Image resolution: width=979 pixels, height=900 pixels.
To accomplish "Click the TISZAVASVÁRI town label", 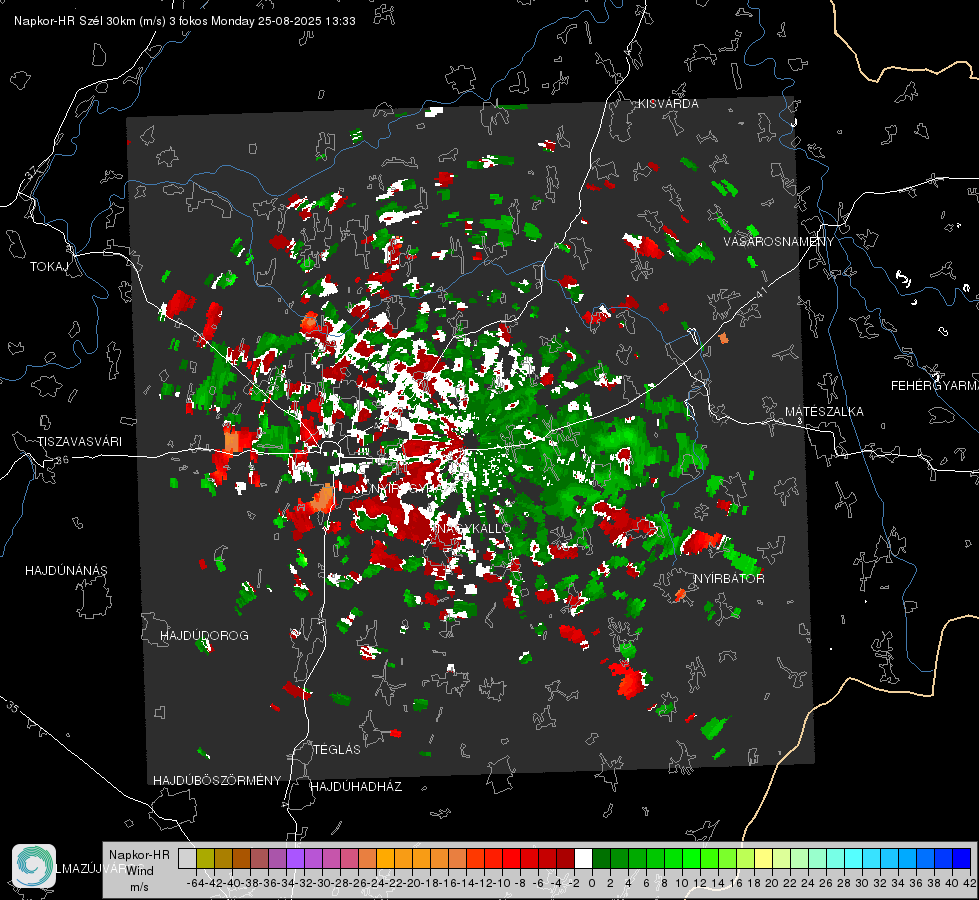I will 79,442.
